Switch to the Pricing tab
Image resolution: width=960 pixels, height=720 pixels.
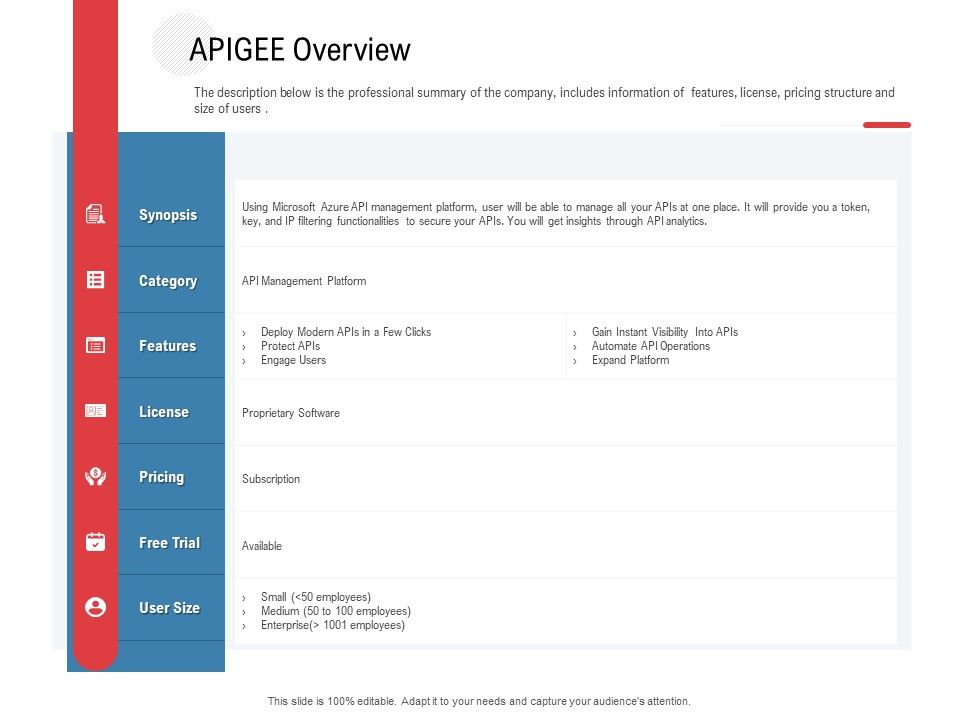point(162,477)
